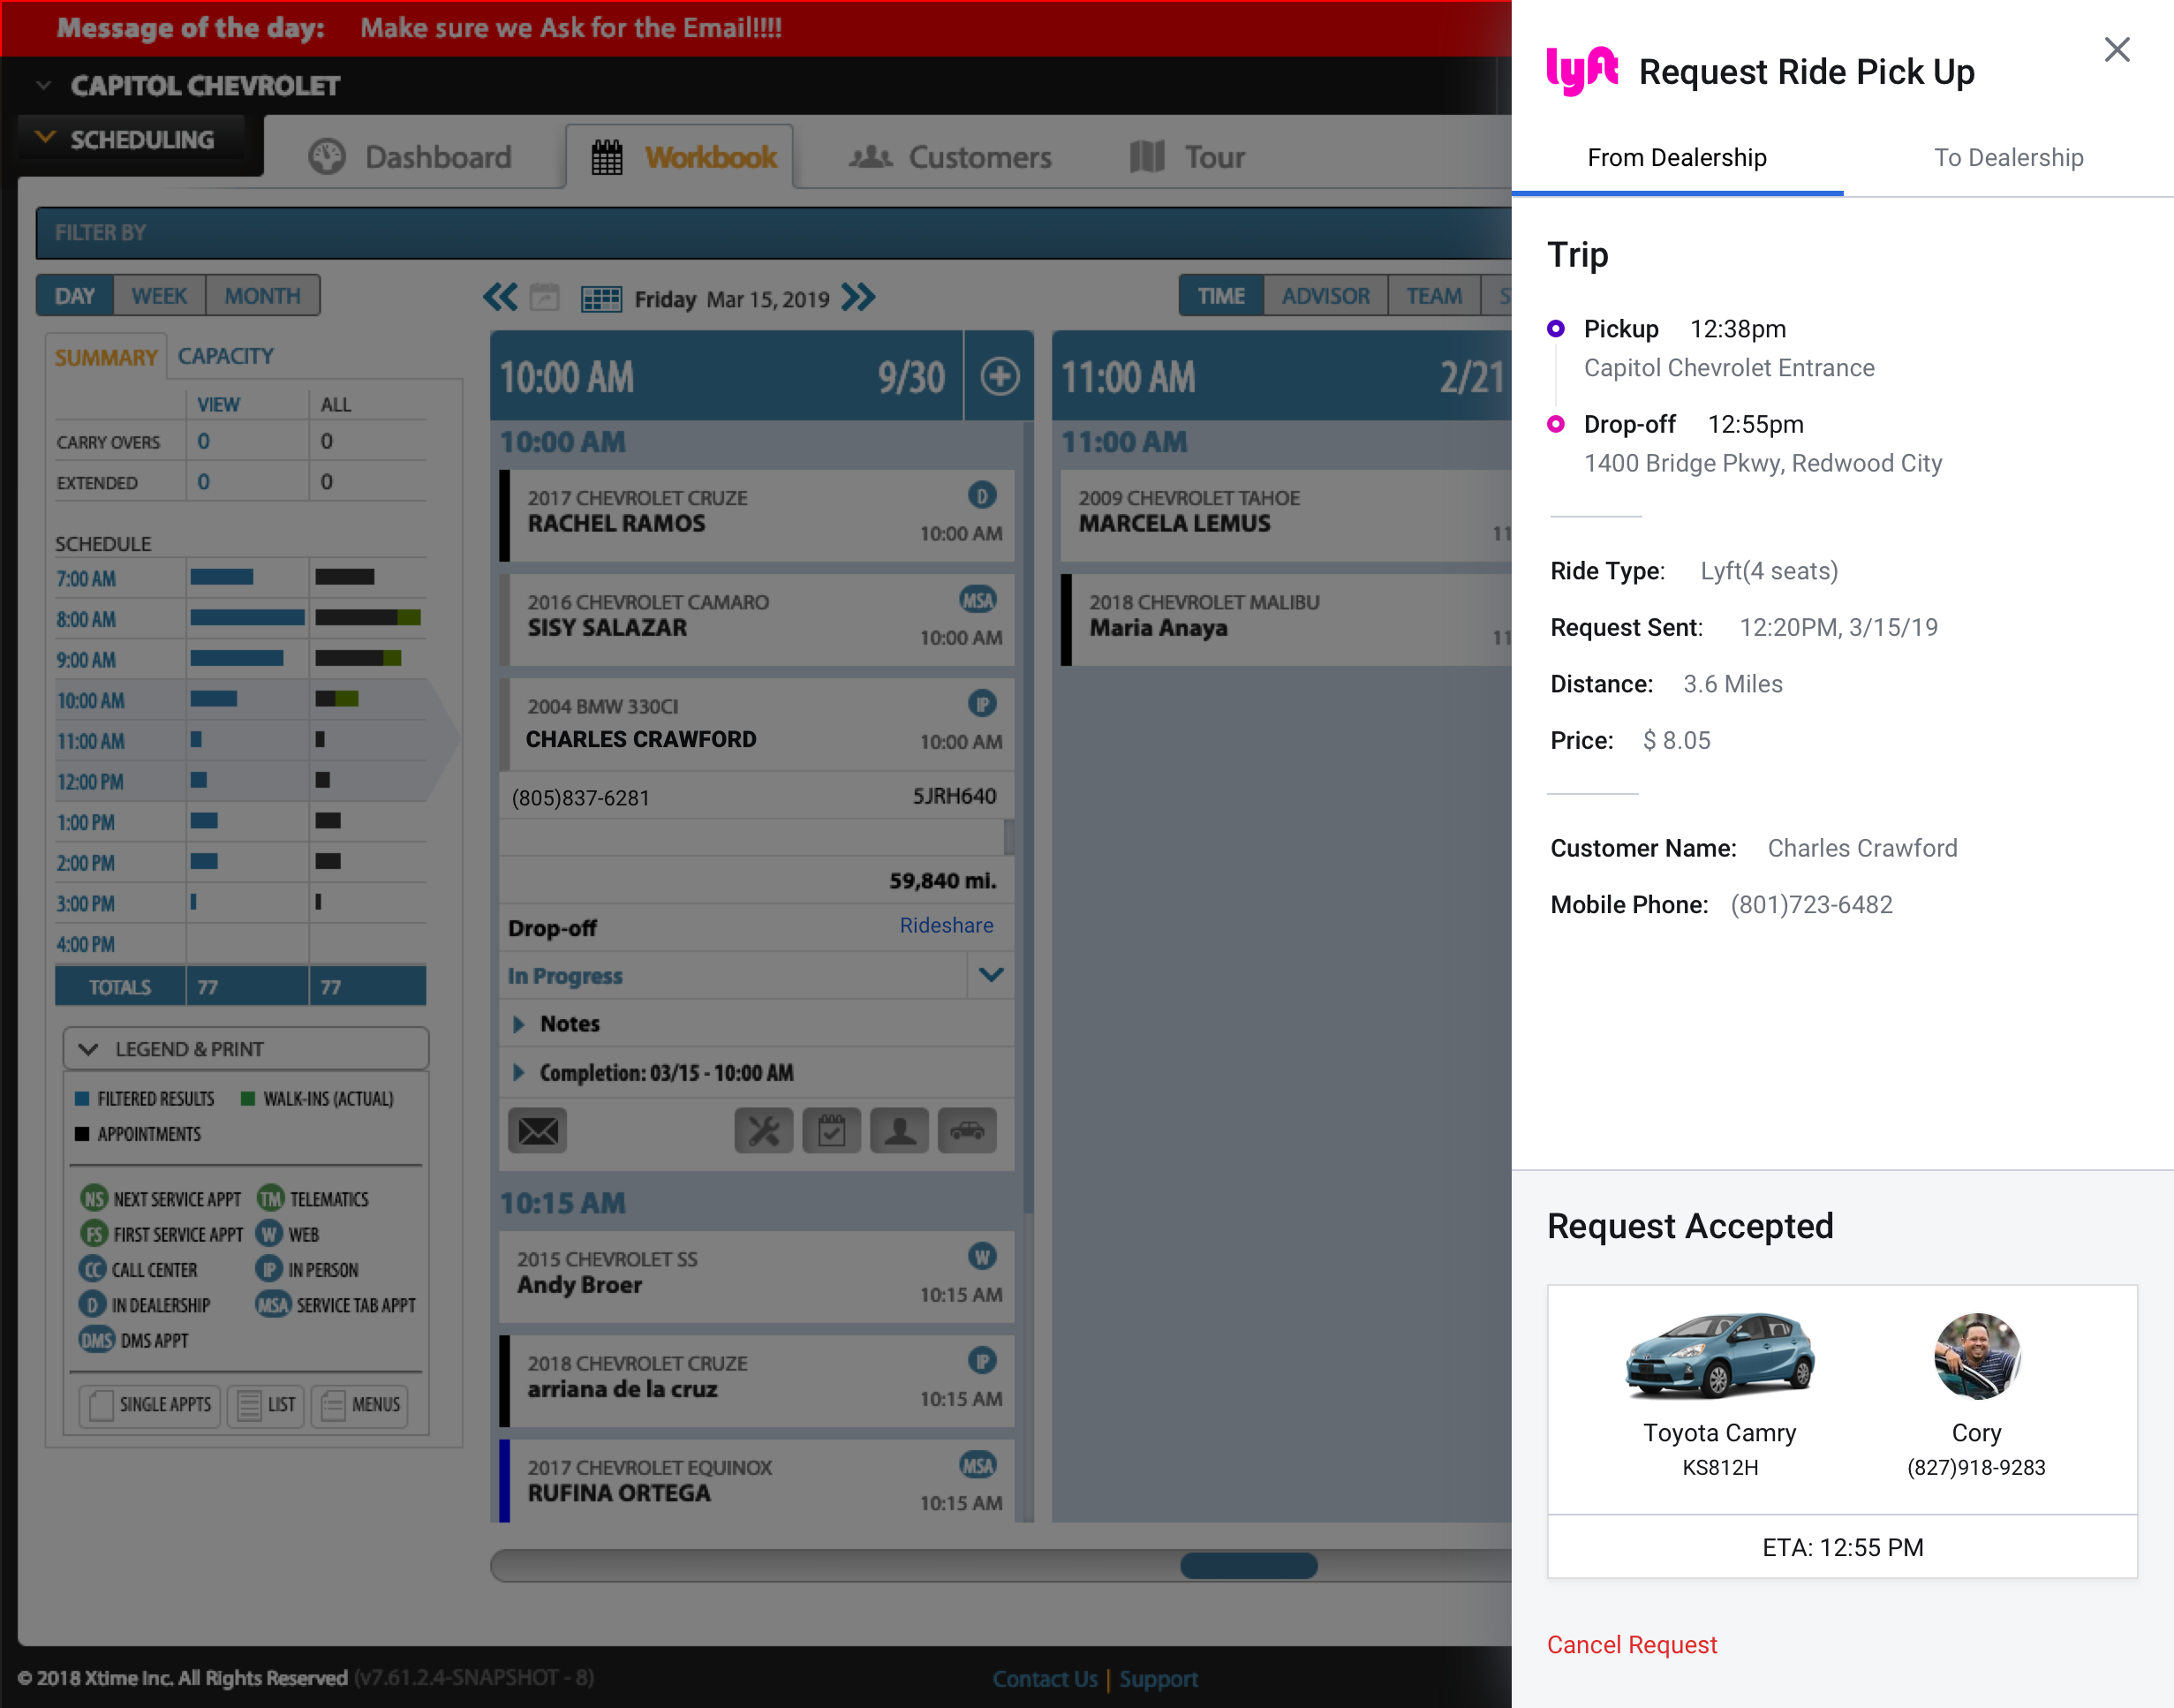Viewport: 2174px width, 1708px height.
Task: Click DMS Appt legend icon
Action: pos(97,1340)
